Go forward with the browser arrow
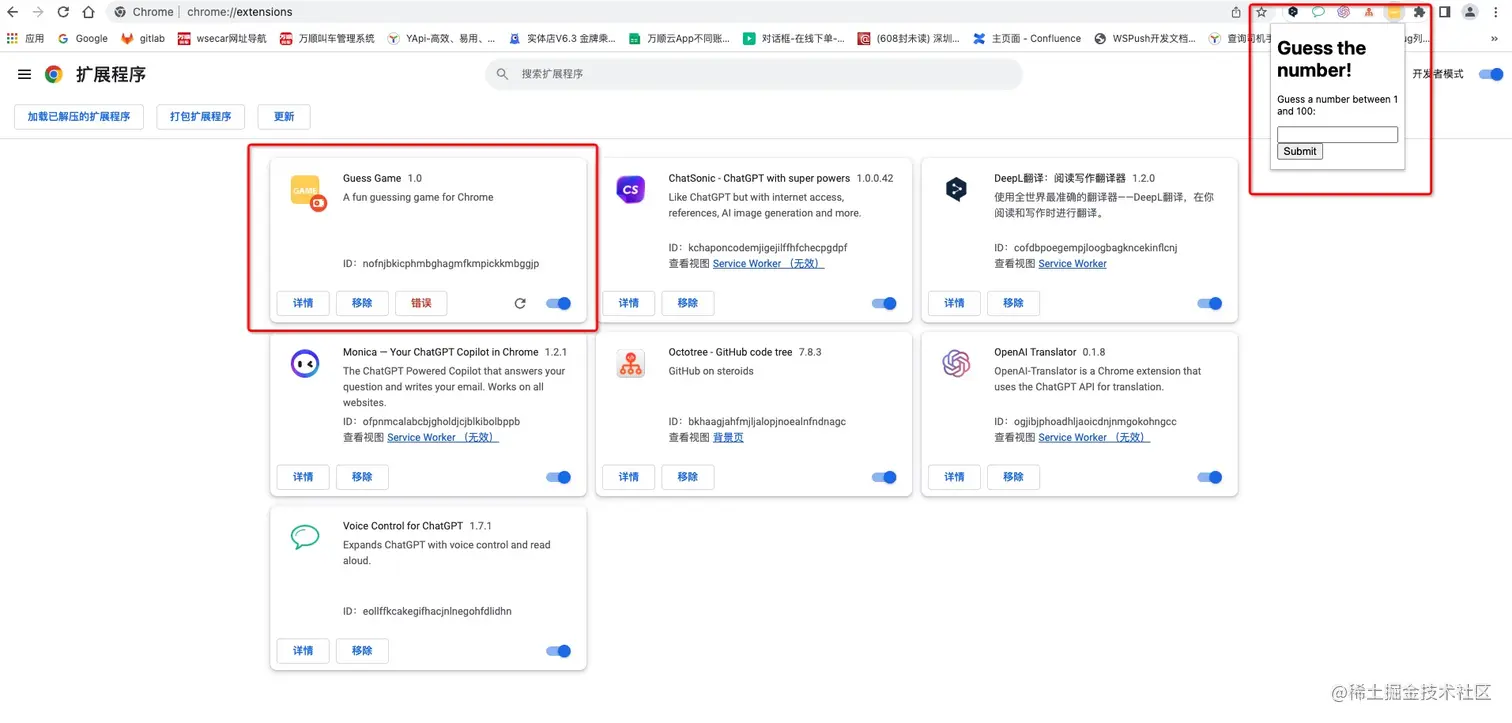This screenshot has height=723, width=1512. click(38, 12)
